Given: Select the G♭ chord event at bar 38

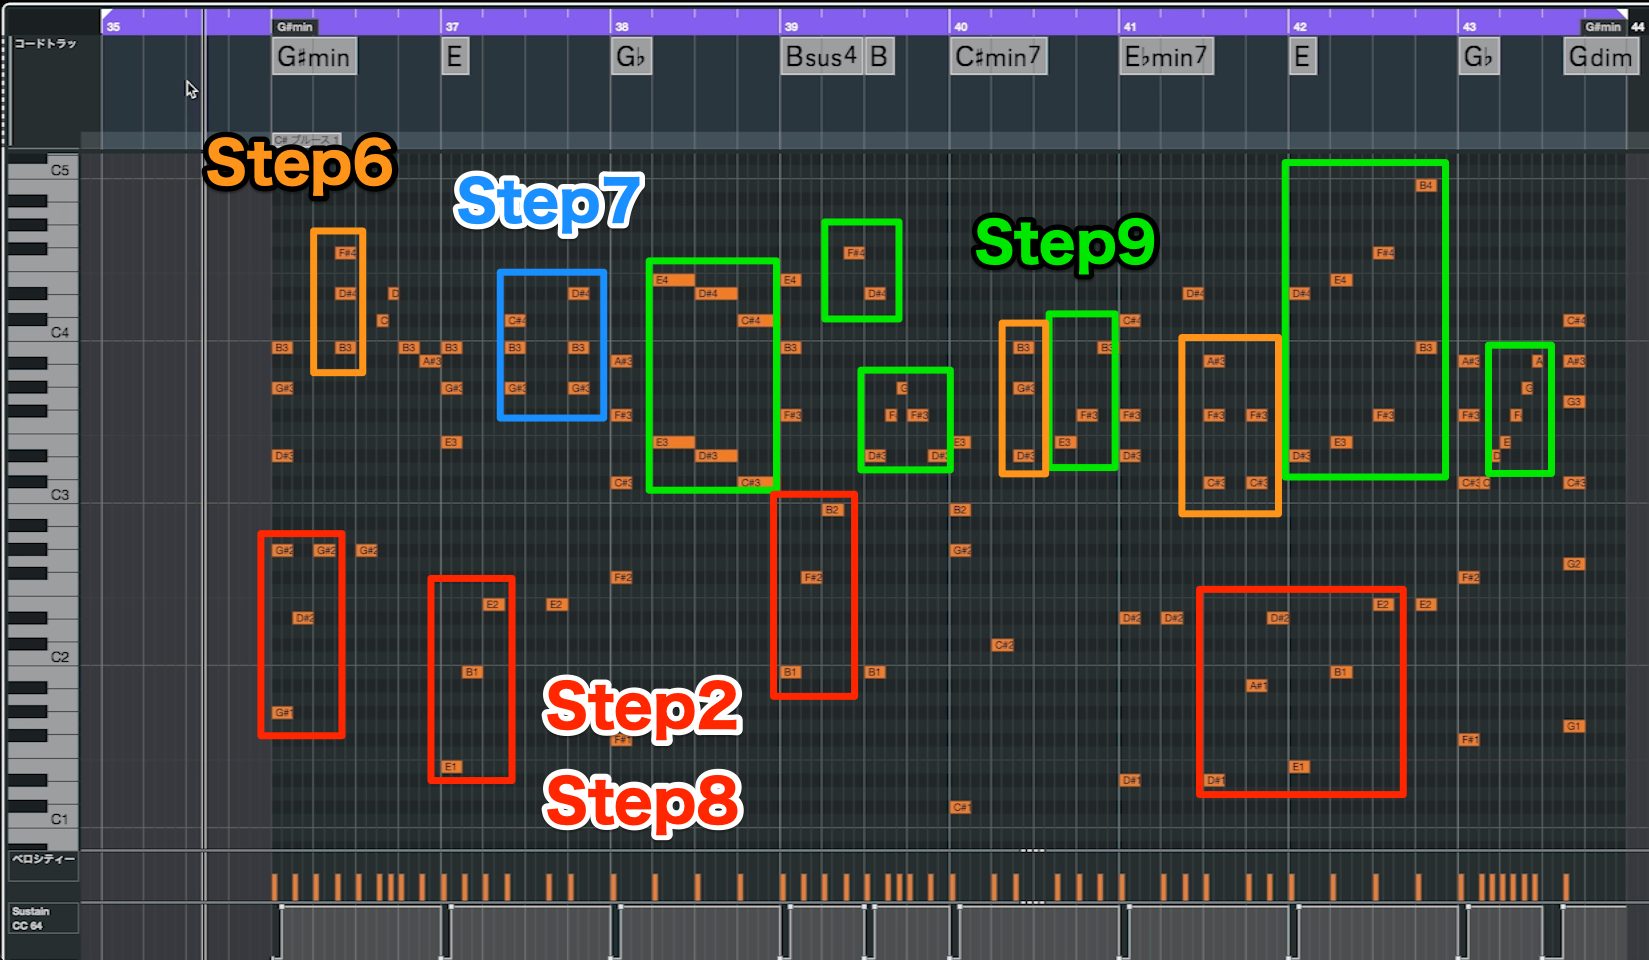Looking at the screenshot, I should click(x=630, y=57).
